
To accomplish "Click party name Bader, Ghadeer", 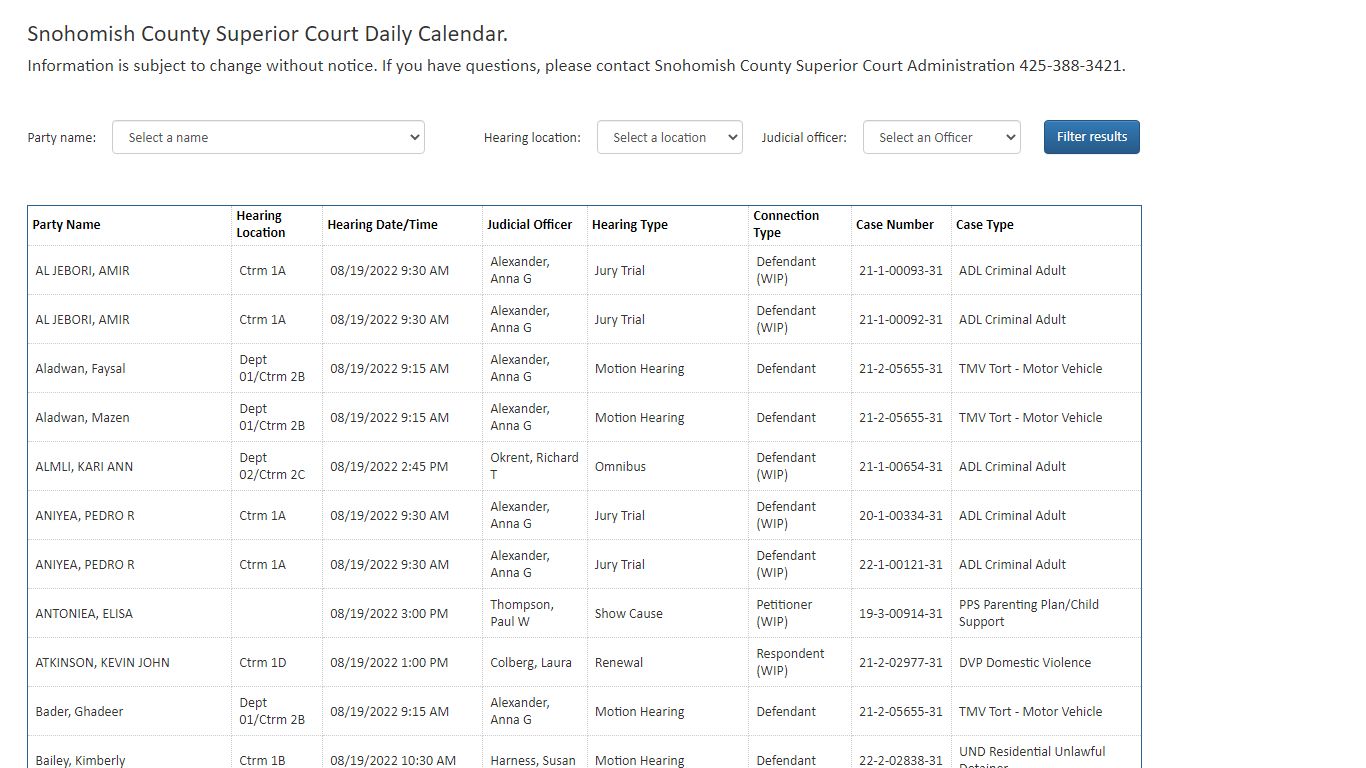I will click(x=79, y=712).
